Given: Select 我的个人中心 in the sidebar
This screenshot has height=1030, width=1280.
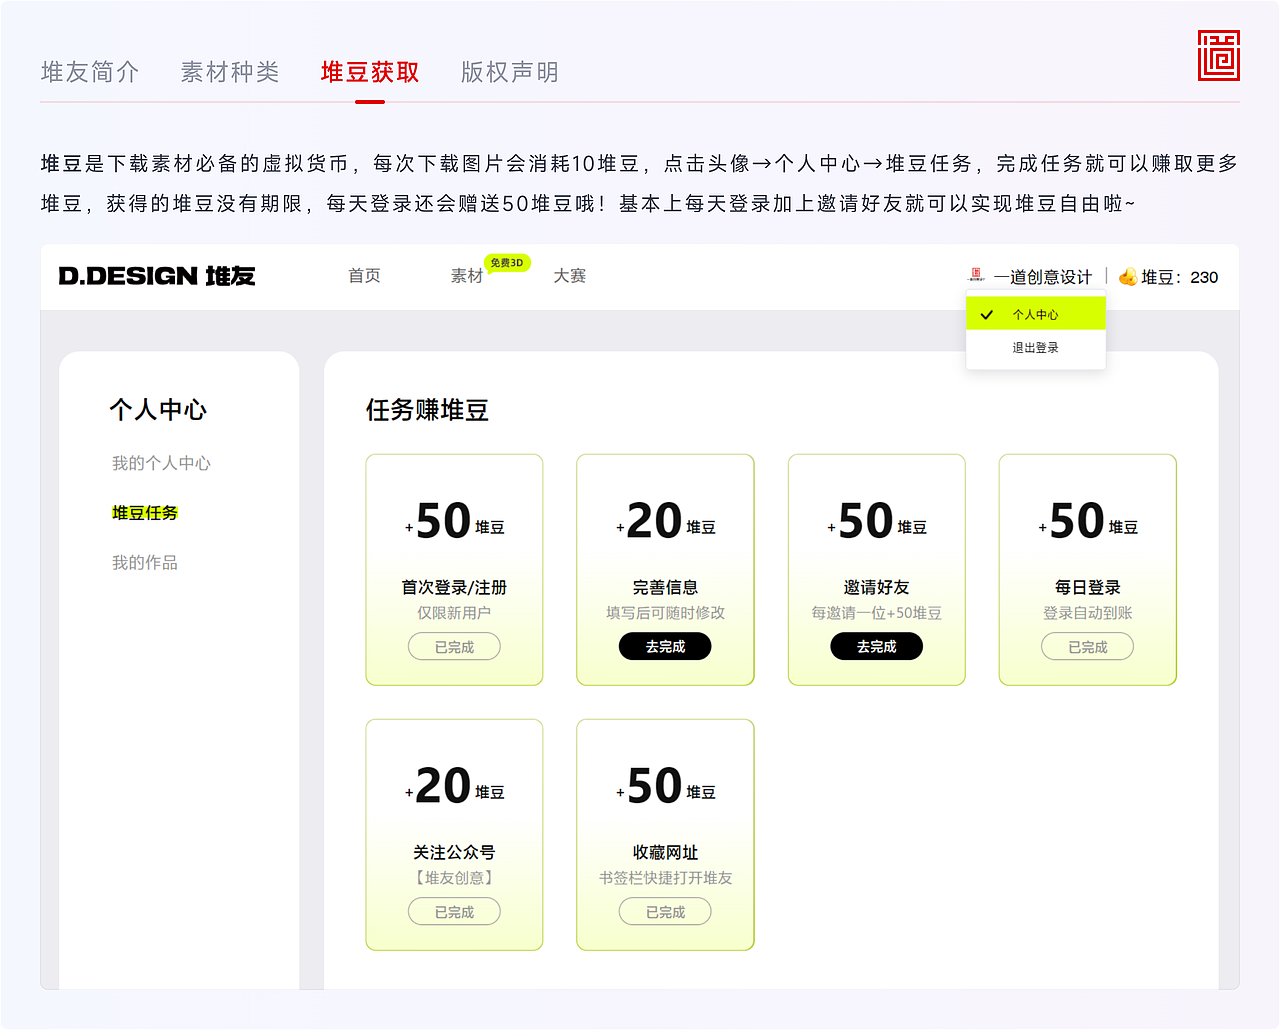Looking at the screenshot, I should (x=160, y=463).
